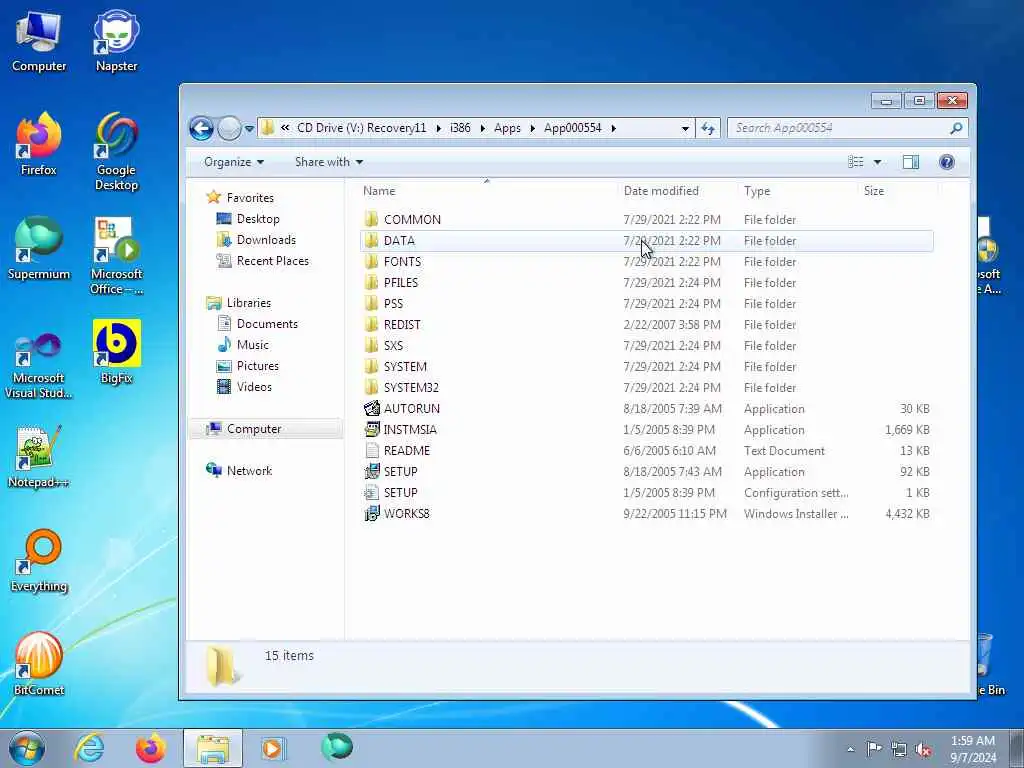Image resolution: width=1024 pixels, height=768 pixels.
Task: Sort by Type column header
Action: (x=797, y=191)
